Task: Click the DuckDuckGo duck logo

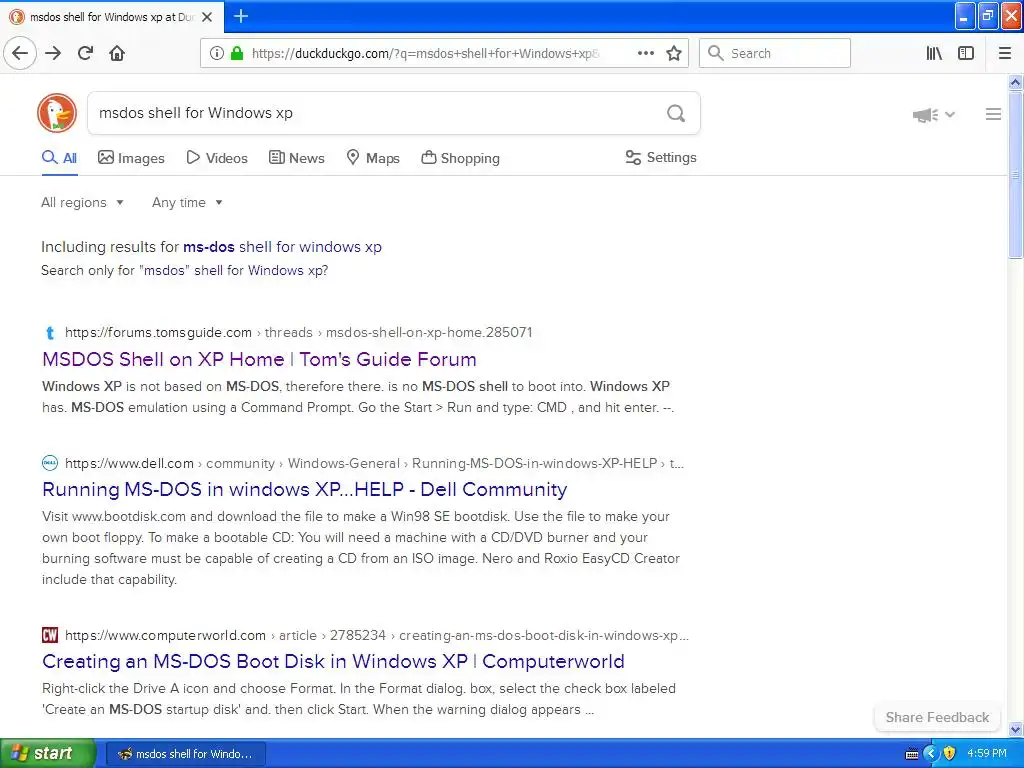Action: (57, 113)
